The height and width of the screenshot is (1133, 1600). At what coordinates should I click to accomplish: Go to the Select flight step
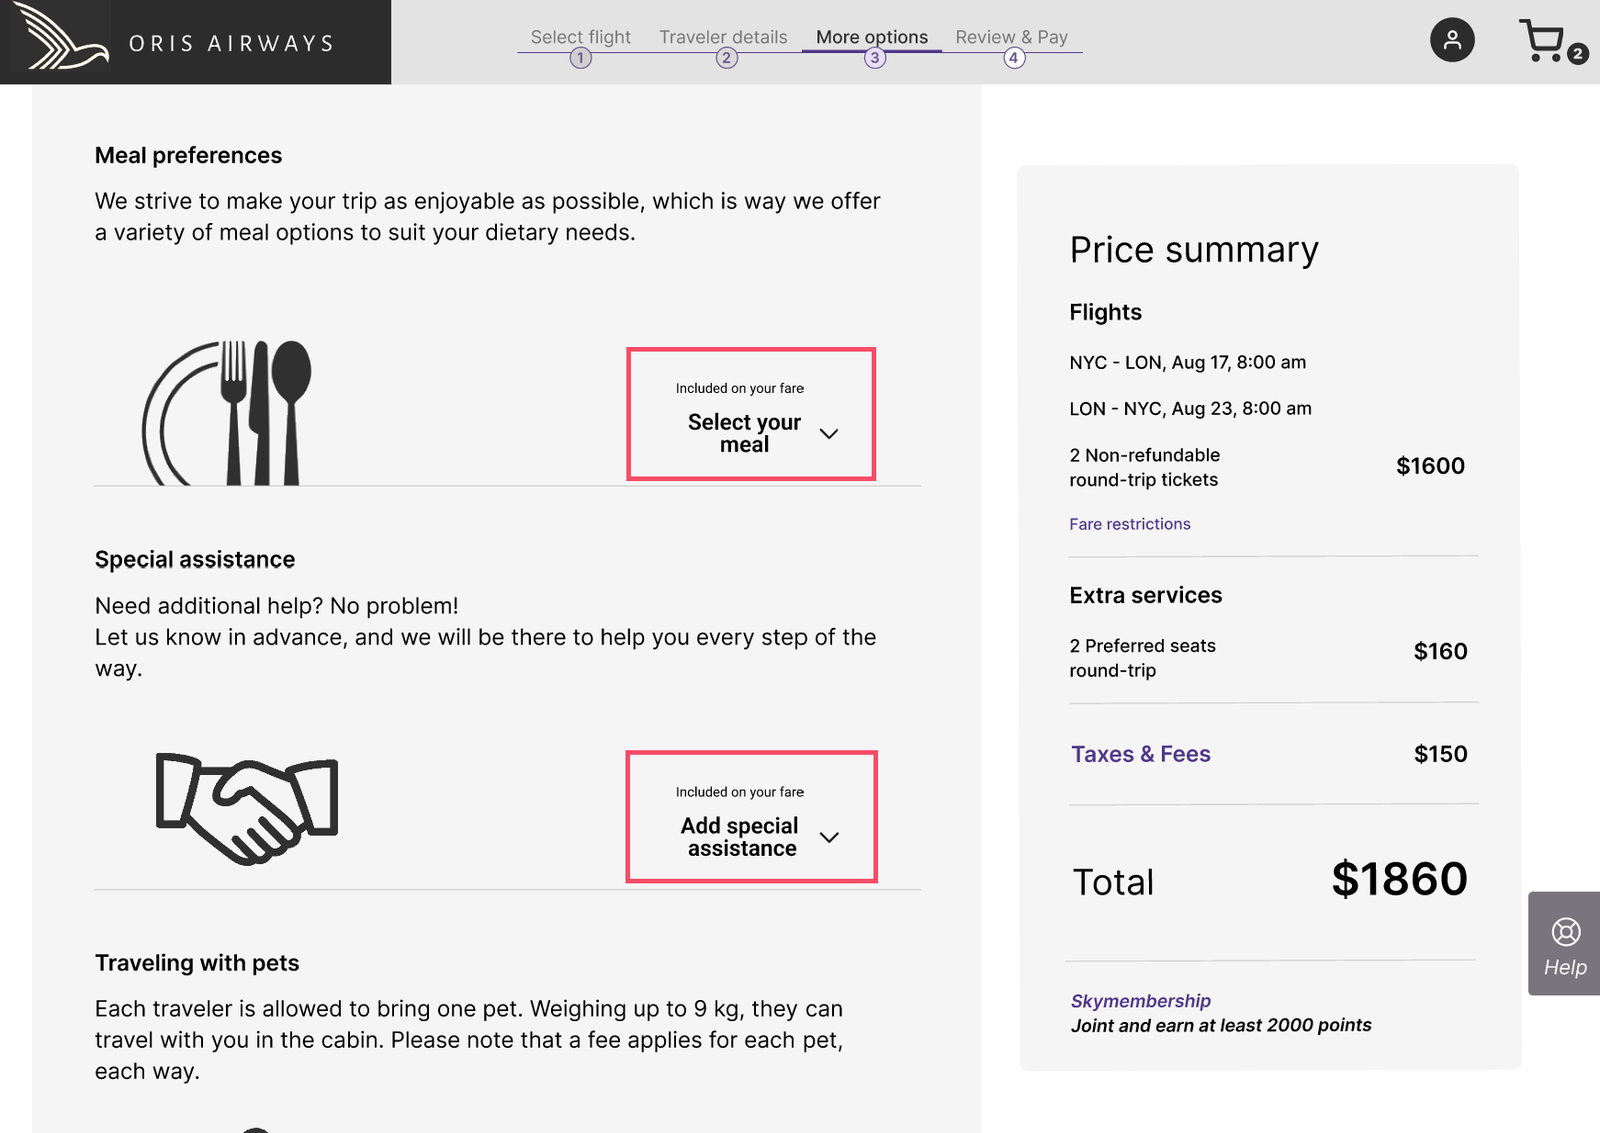(x=580, y=37)
